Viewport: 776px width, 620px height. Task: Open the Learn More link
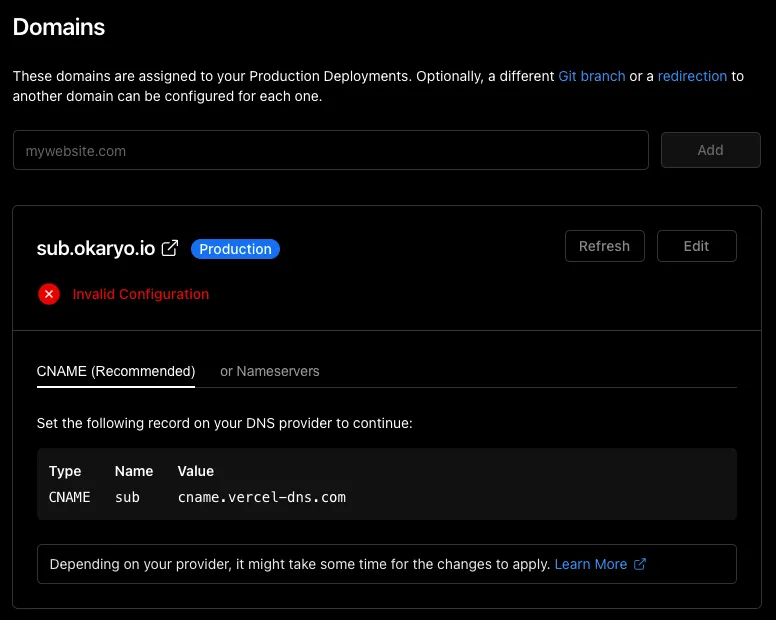[590, 564]
